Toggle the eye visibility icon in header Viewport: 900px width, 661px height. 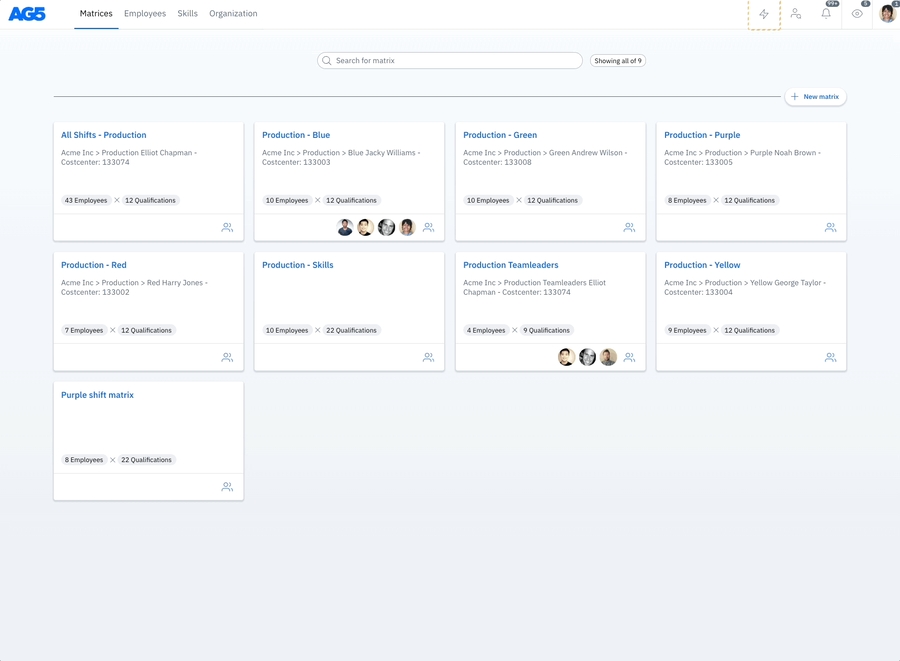[857, 14]
